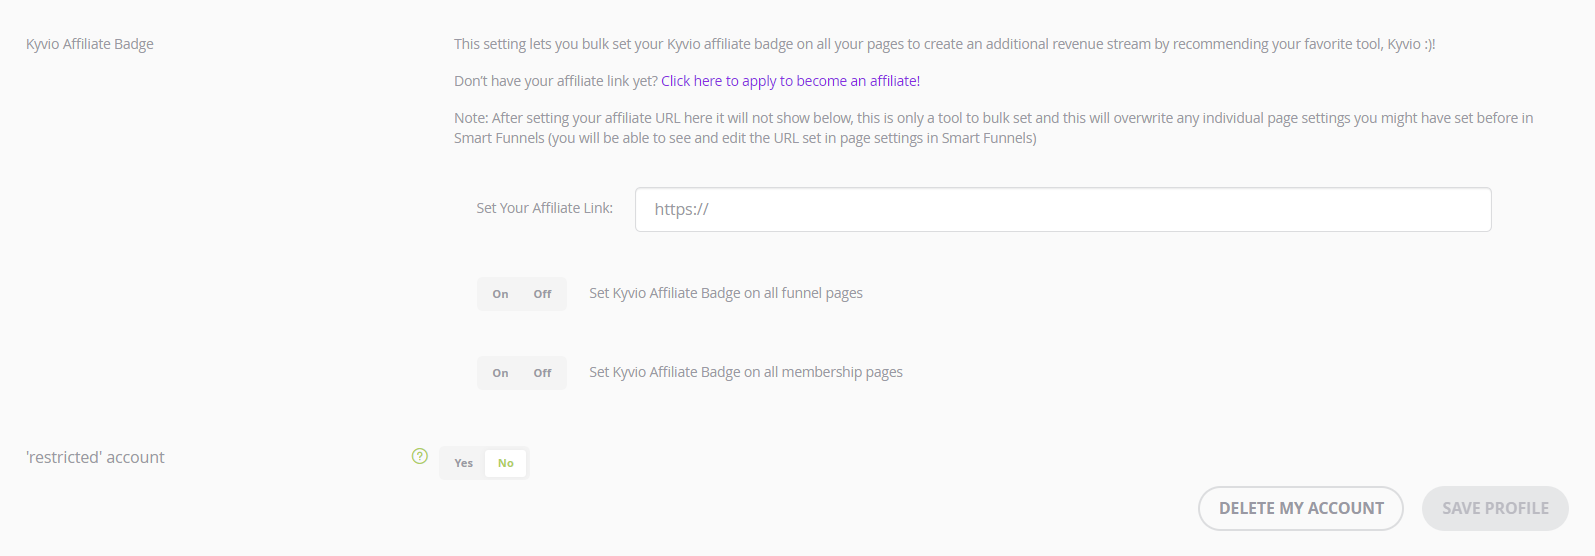Turn Off affiliate badge for membership pages
Image resolution: width=1595 pixels, height=556 pixels.
pos(542,373)
